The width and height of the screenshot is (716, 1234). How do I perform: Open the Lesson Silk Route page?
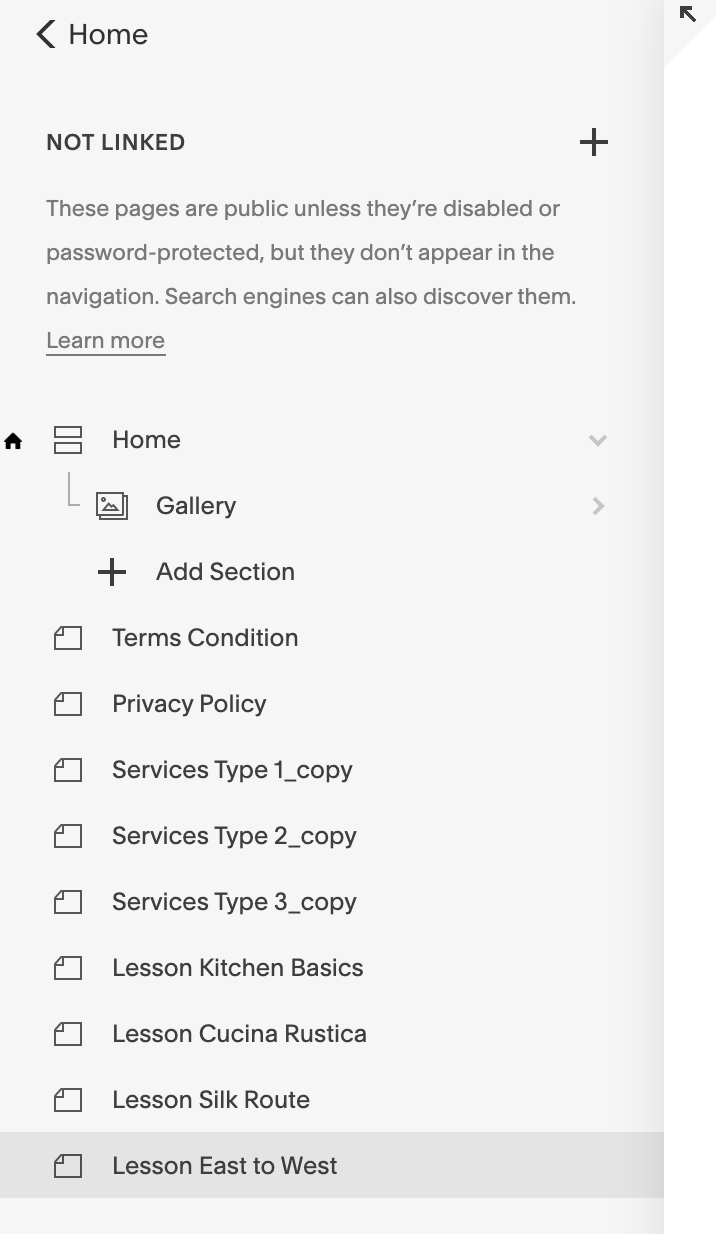[x=210, y=1099]
